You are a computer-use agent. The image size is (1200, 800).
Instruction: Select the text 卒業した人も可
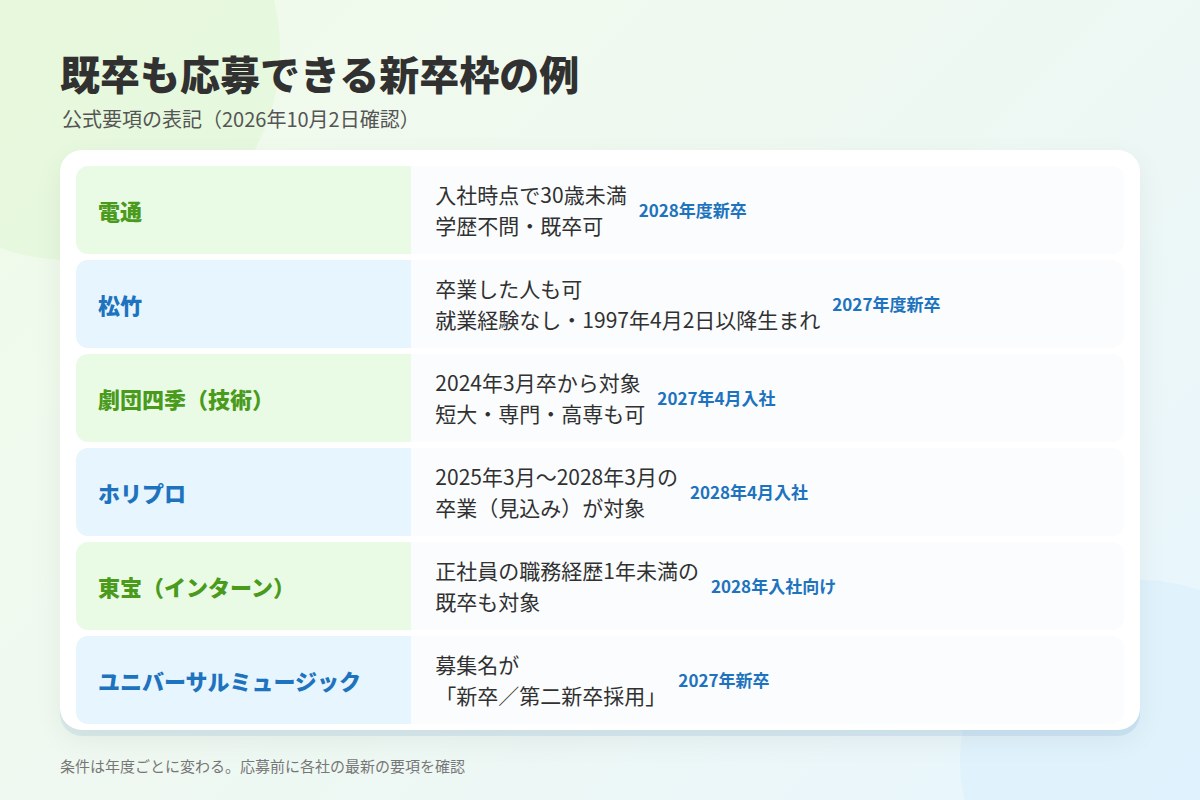pyautogui.click(x=509, y=290)
